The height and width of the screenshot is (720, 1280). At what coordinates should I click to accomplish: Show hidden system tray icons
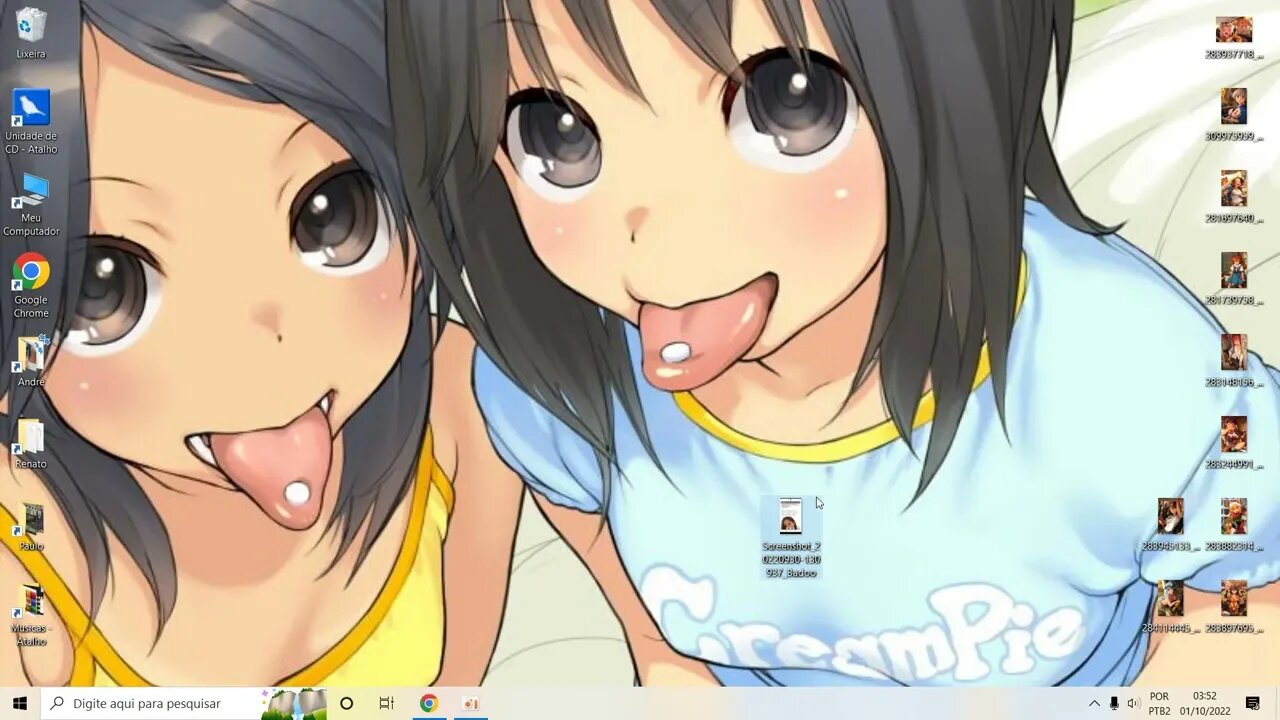[1094, 703]
